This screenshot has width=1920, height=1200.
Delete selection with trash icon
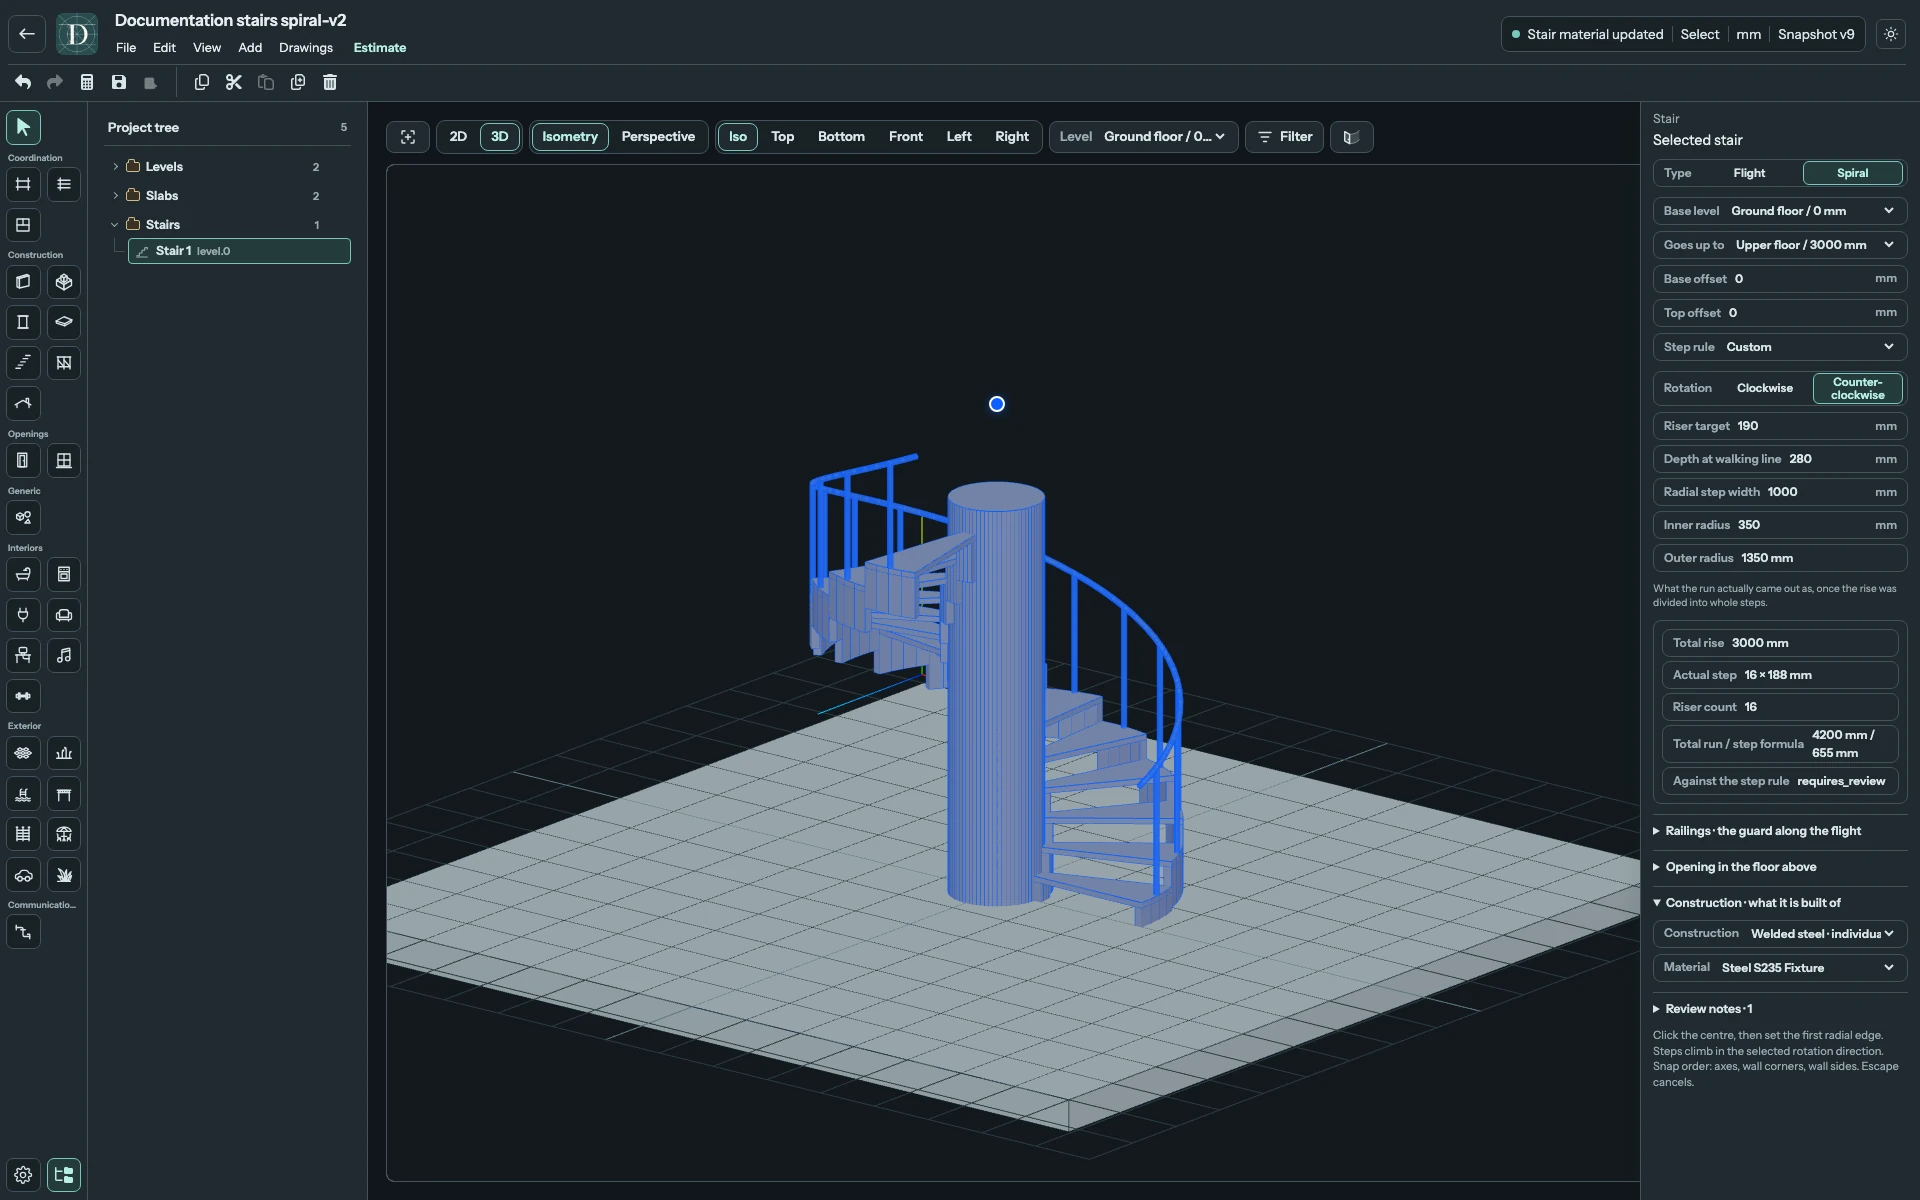click(330, 83)
